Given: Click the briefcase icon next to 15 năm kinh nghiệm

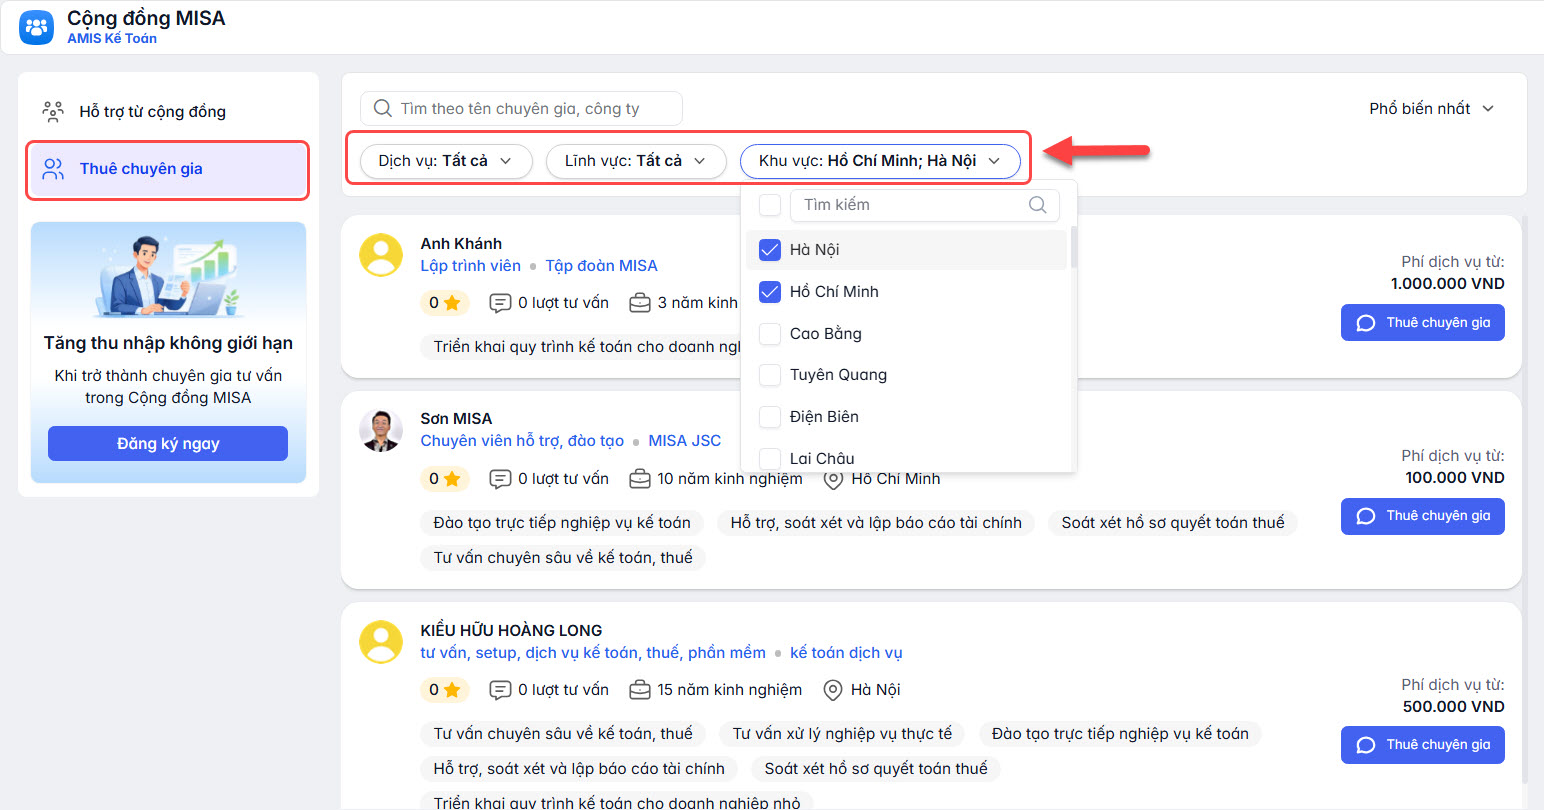Looking at the screenshot, I should [x=639, y=690].
